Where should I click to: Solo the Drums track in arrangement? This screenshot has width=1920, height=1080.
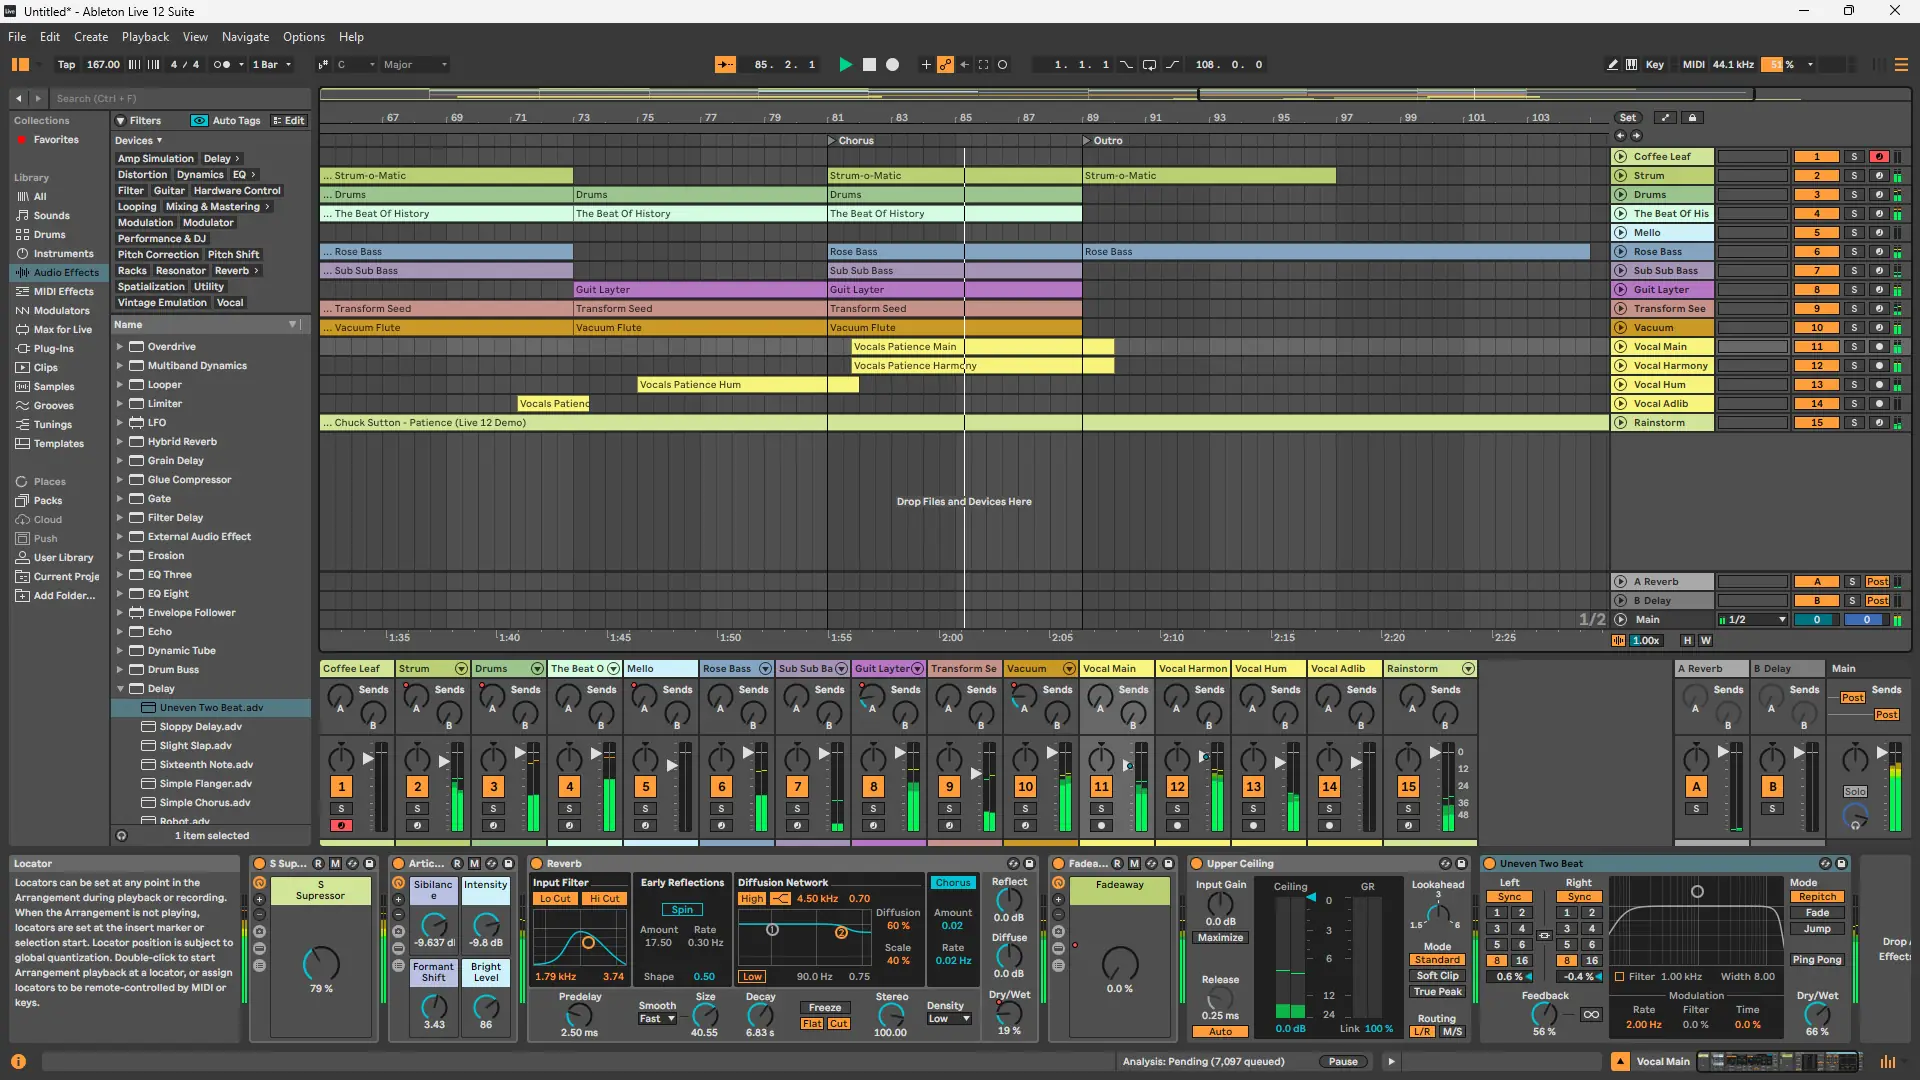pyautogui.click(x=1853, y=195)
